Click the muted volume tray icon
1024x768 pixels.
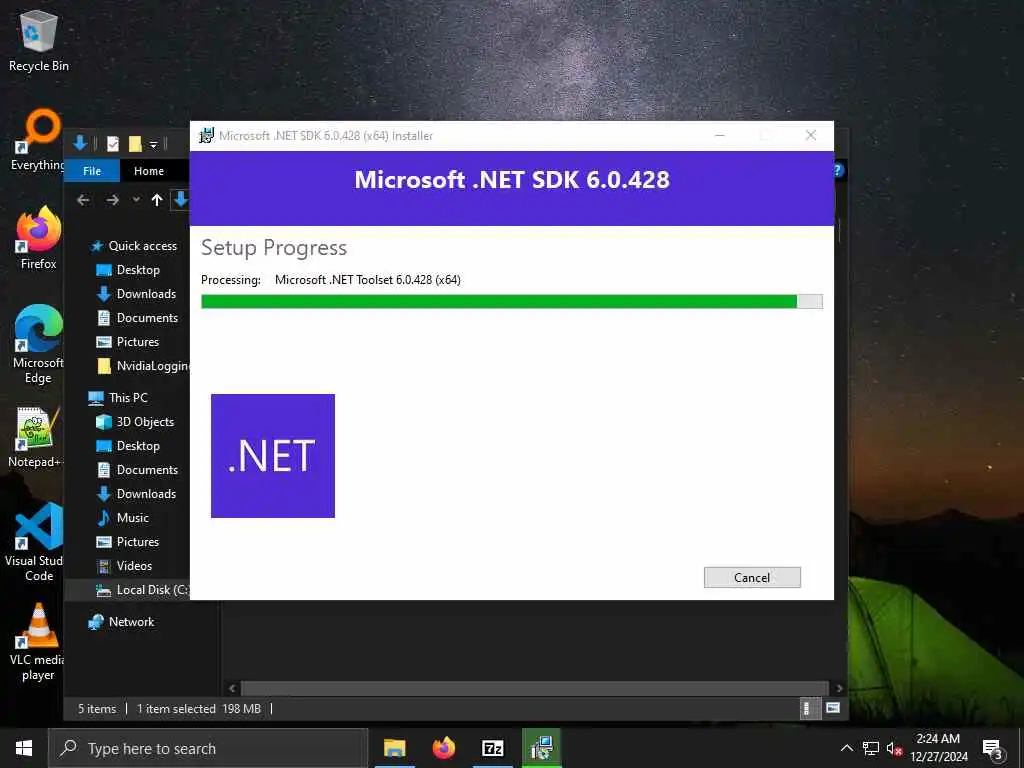[x=894, y=748]
